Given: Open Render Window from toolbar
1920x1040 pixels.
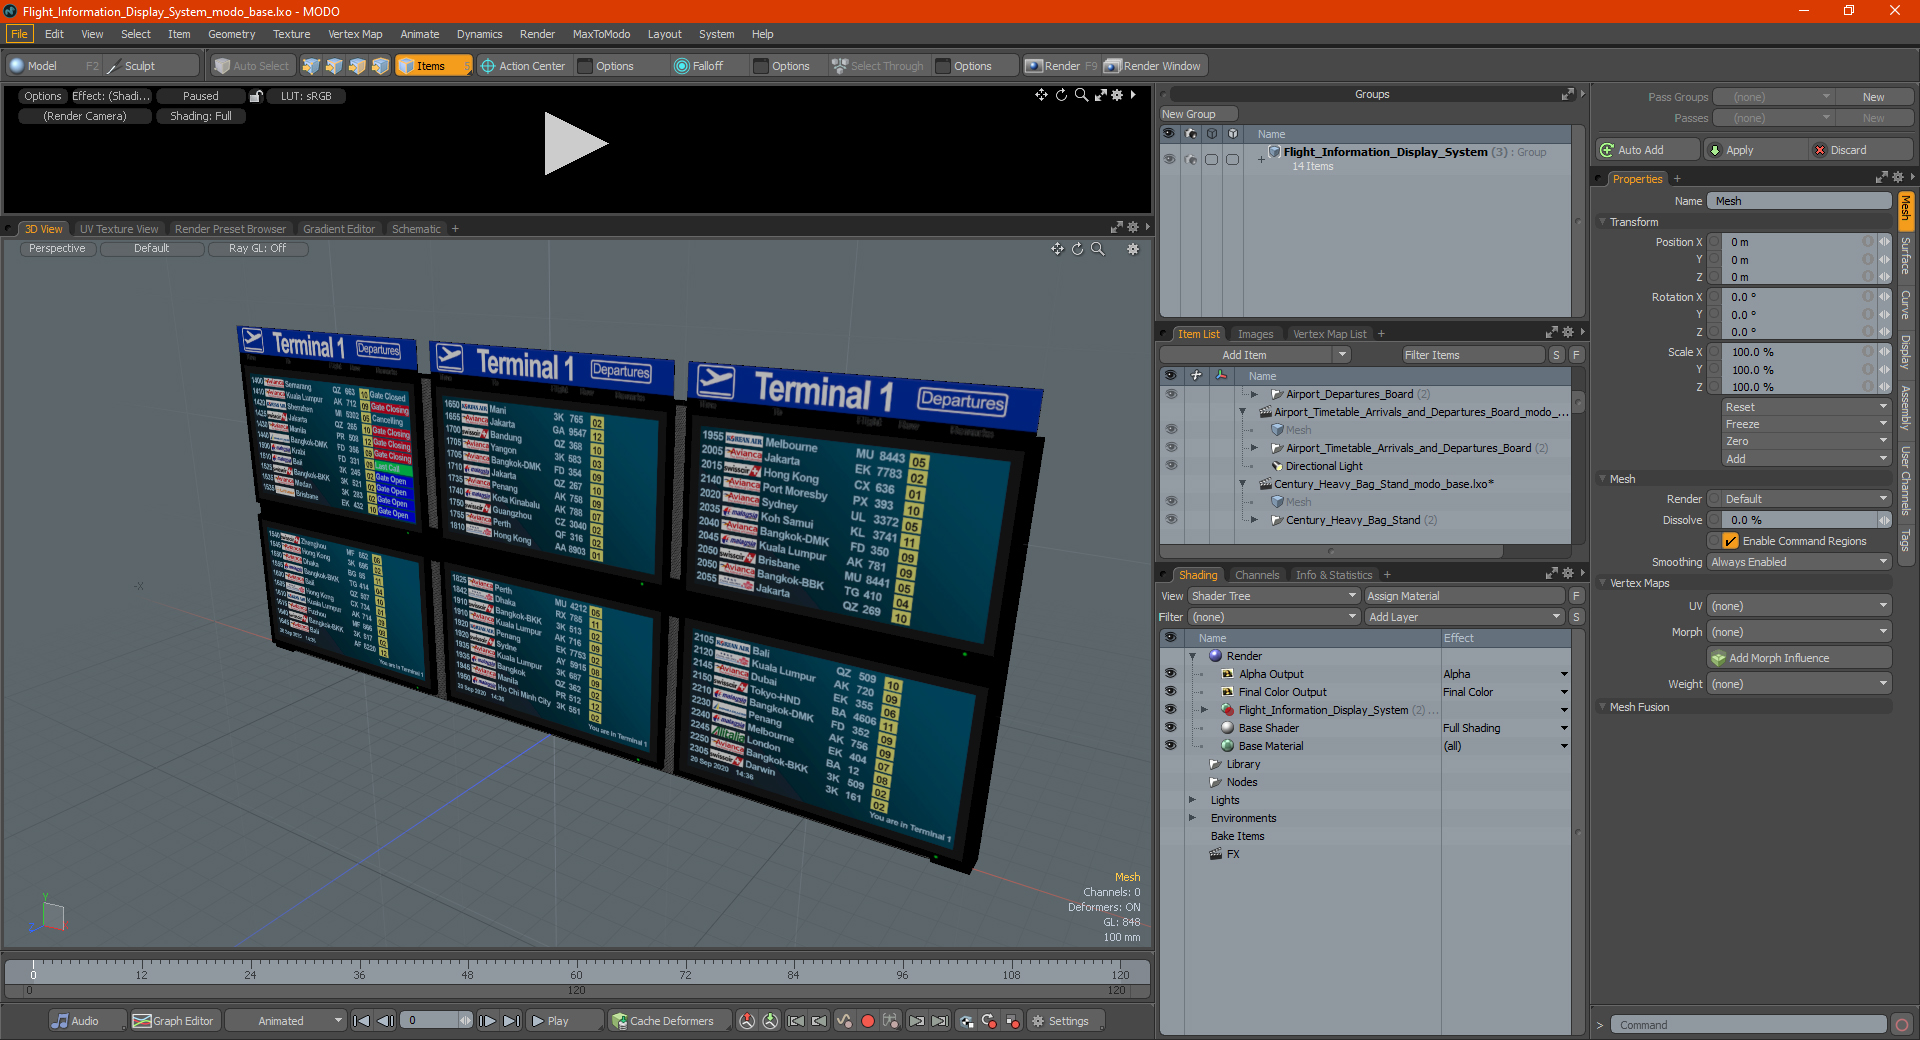Looking at the screenshot, I should (1153, 66).
